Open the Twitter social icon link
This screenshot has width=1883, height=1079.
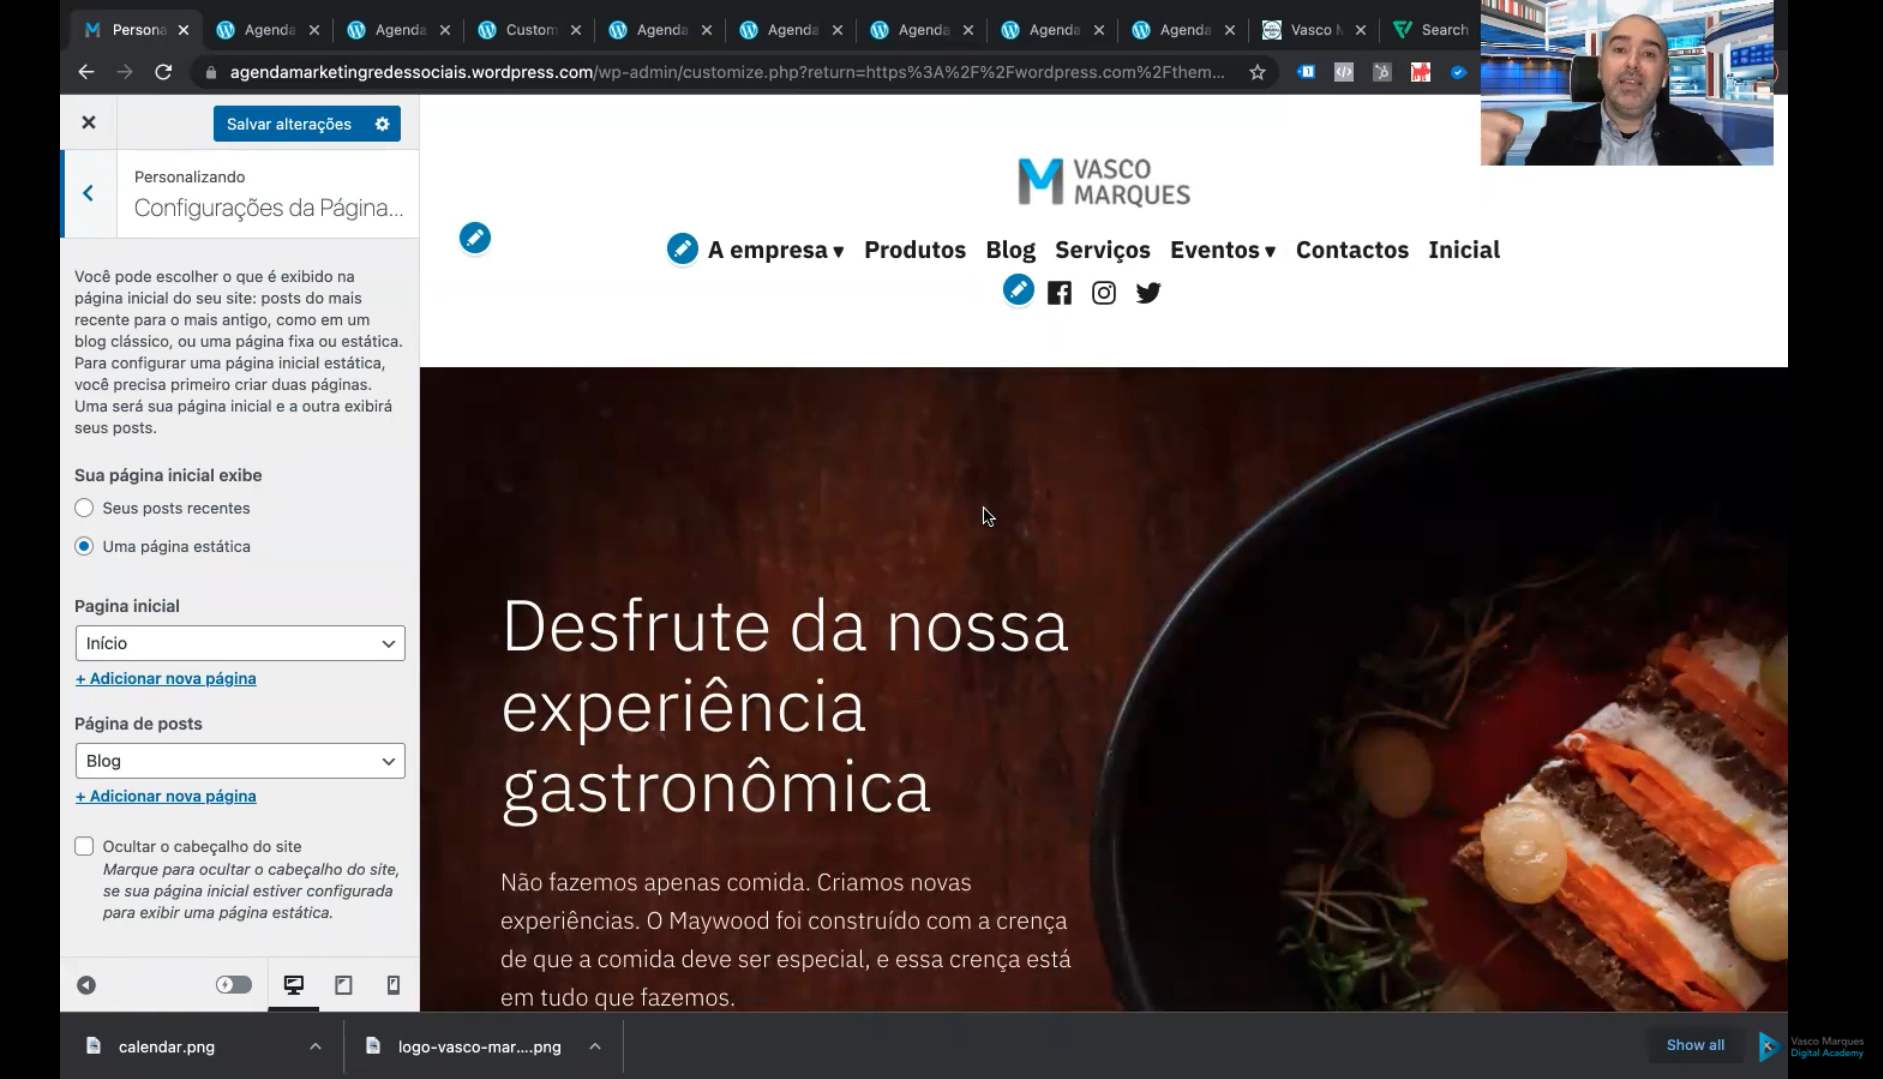click(x=1148, y=293)
